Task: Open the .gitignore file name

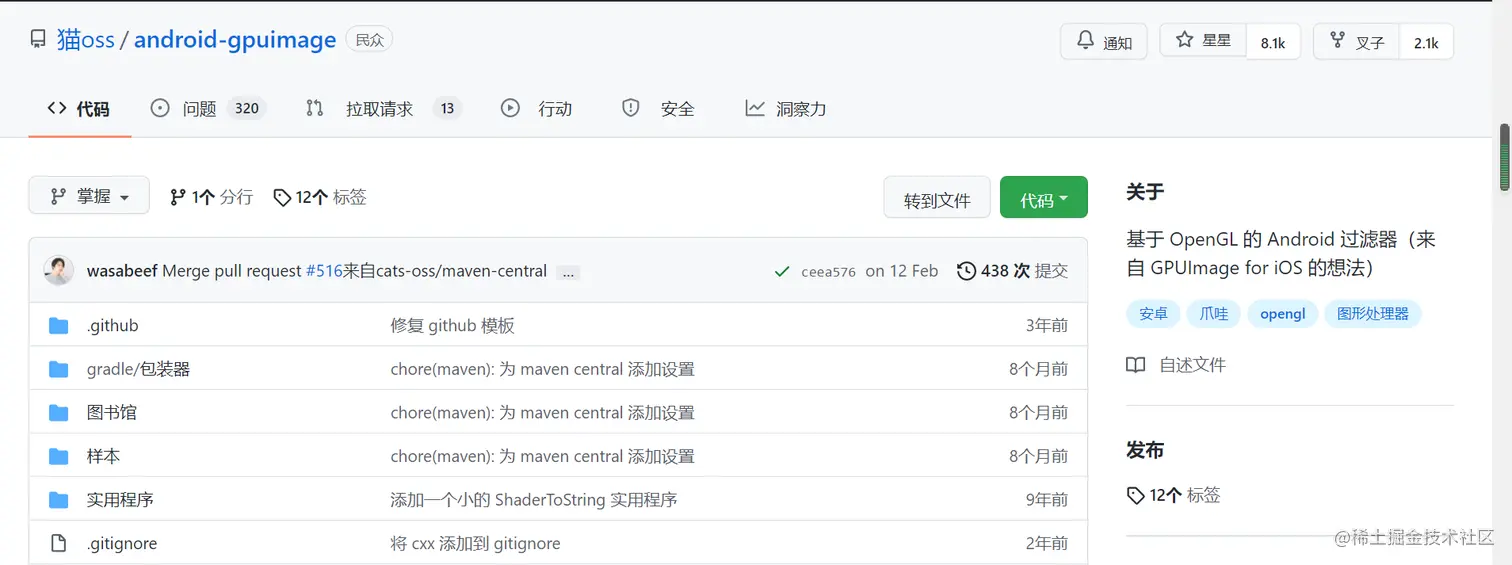Action: (122, 543)
